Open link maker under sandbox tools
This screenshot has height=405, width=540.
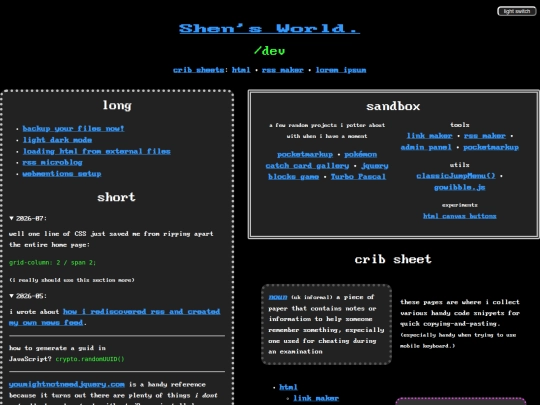(429, 136)
